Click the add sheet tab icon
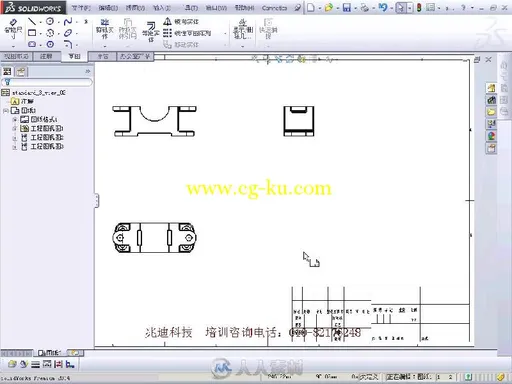The height and width of the screenshot is (384, 512). [x=75, y=352]
